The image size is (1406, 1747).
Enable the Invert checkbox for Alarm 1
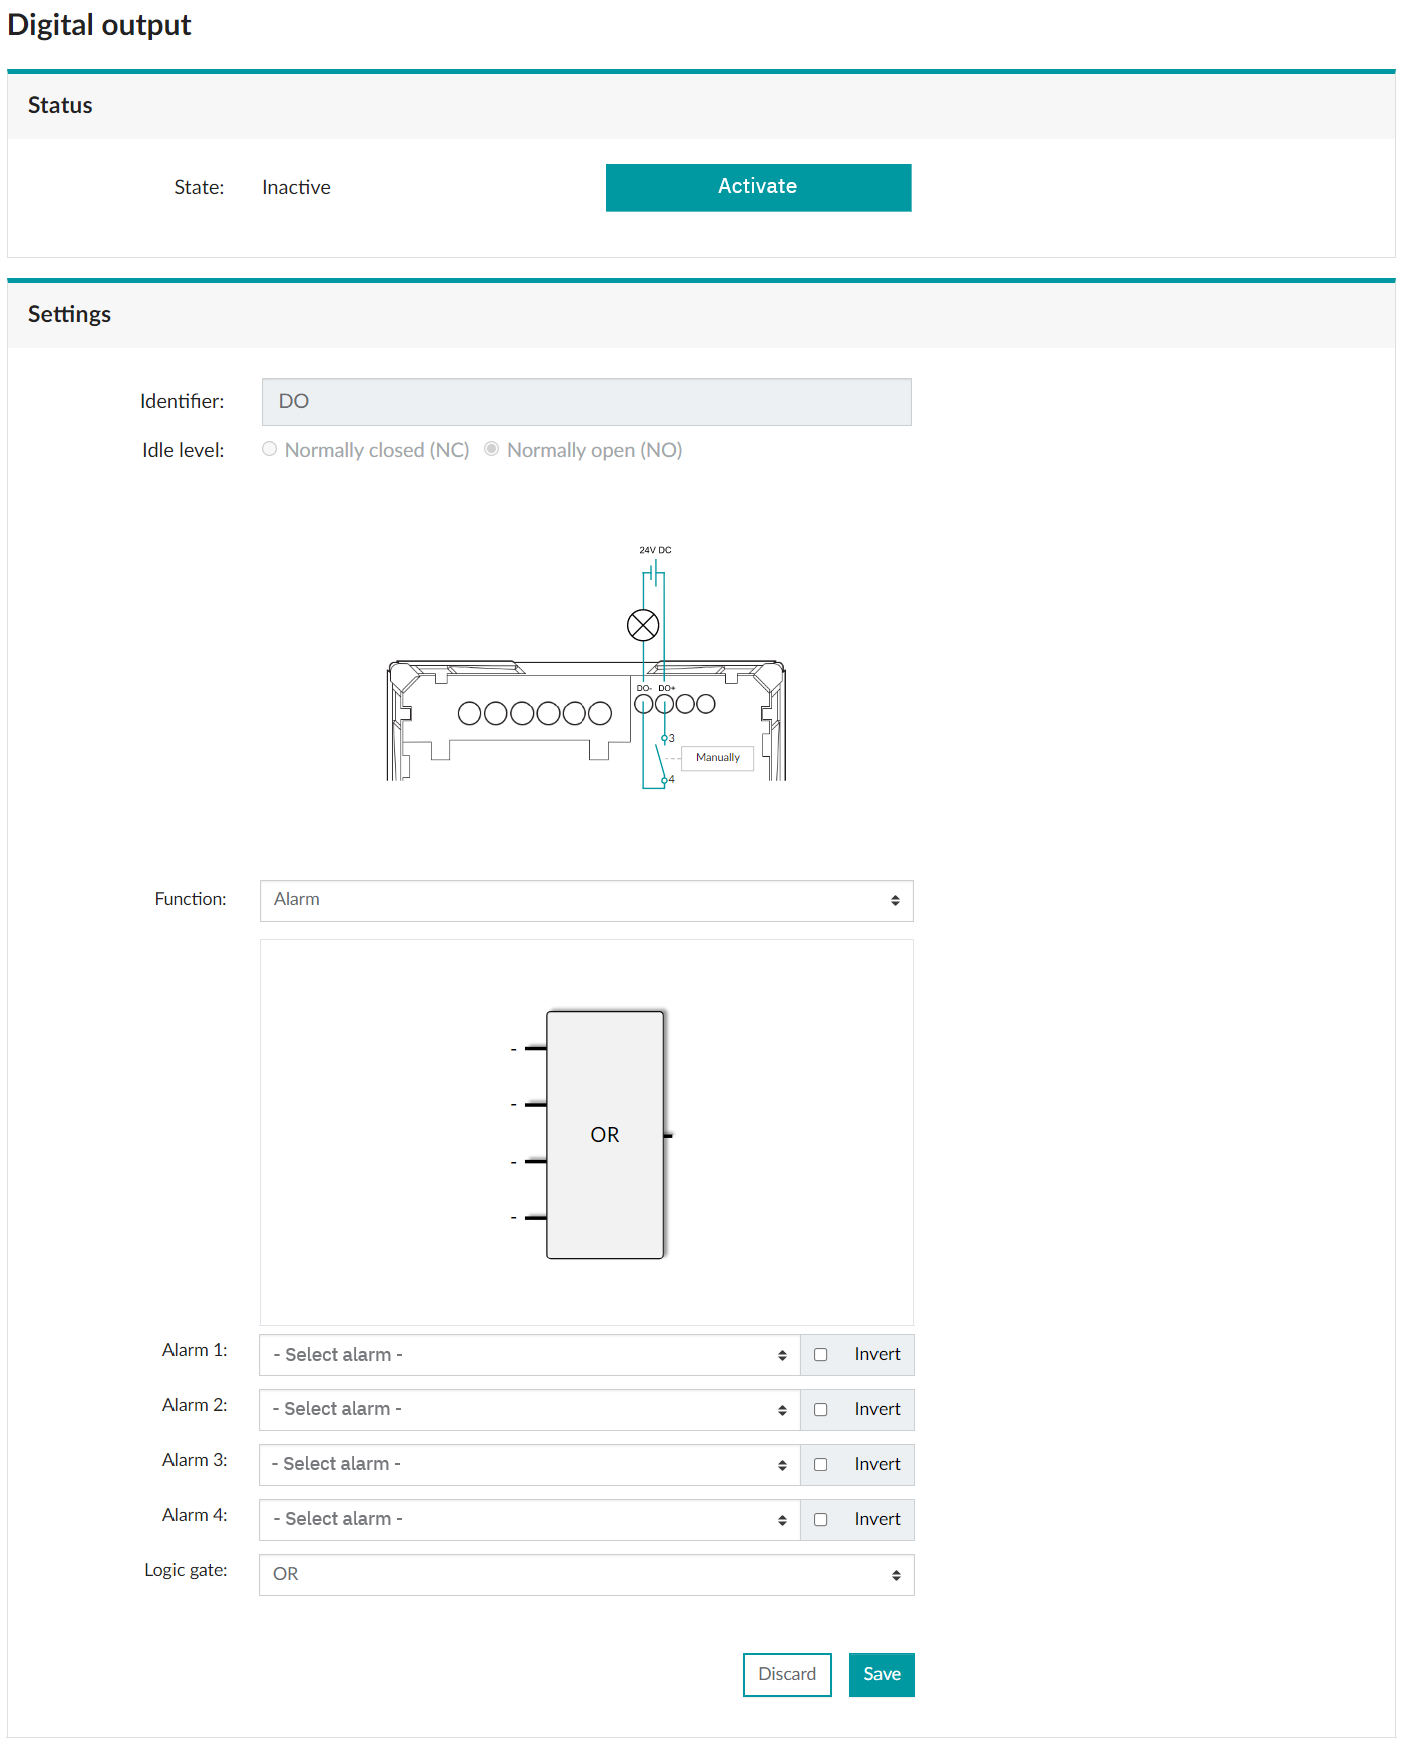click(x=821, y=1355)
